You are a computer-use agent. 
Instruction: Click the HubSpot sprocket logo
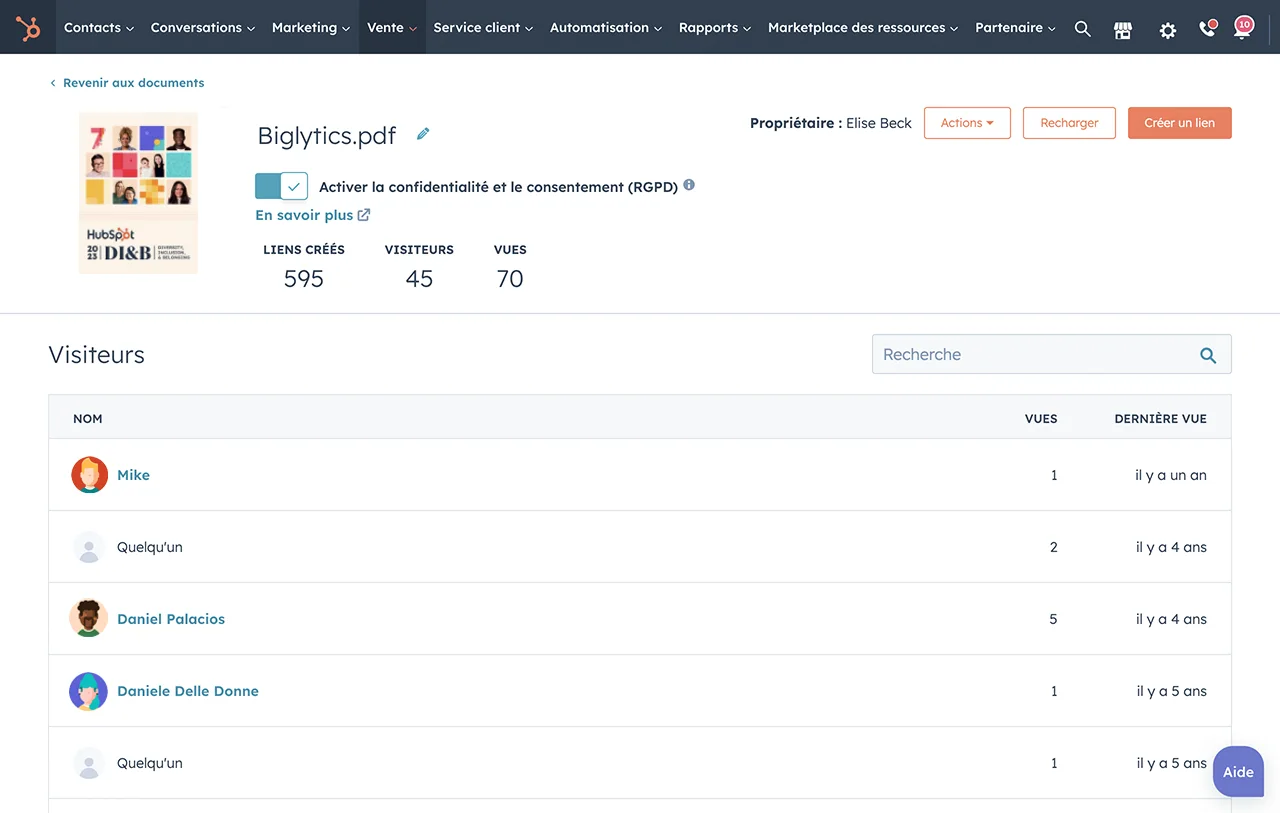coord(28,28)
